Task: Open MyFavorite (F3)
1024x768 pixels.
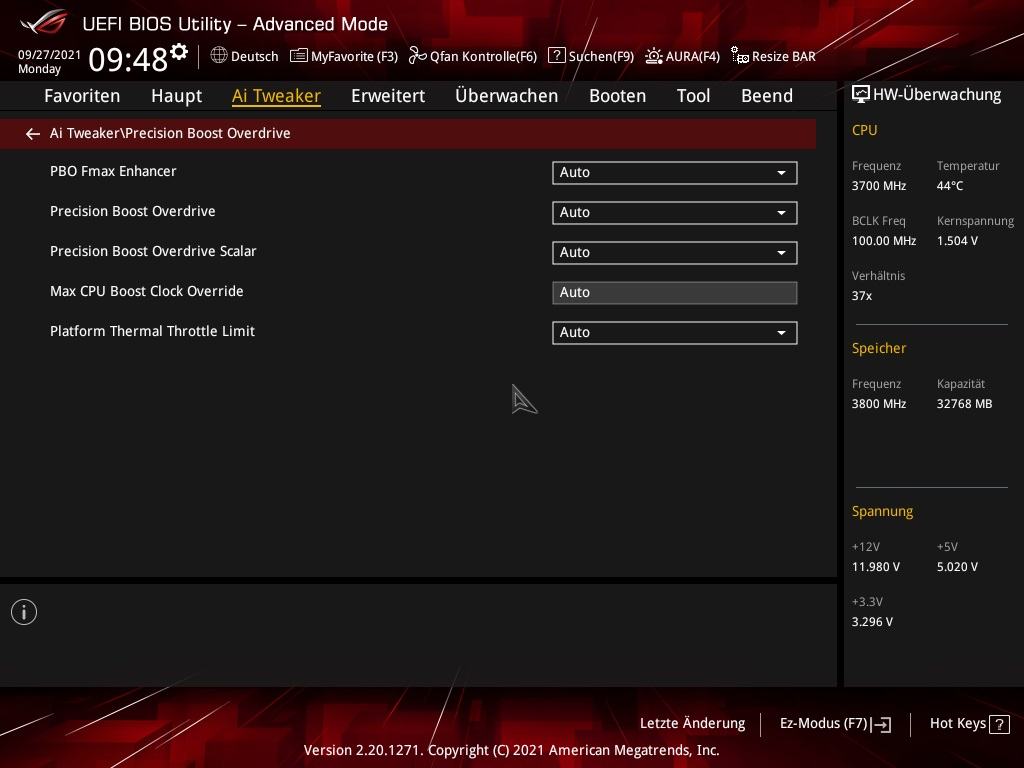Action: tap(344, 56)
